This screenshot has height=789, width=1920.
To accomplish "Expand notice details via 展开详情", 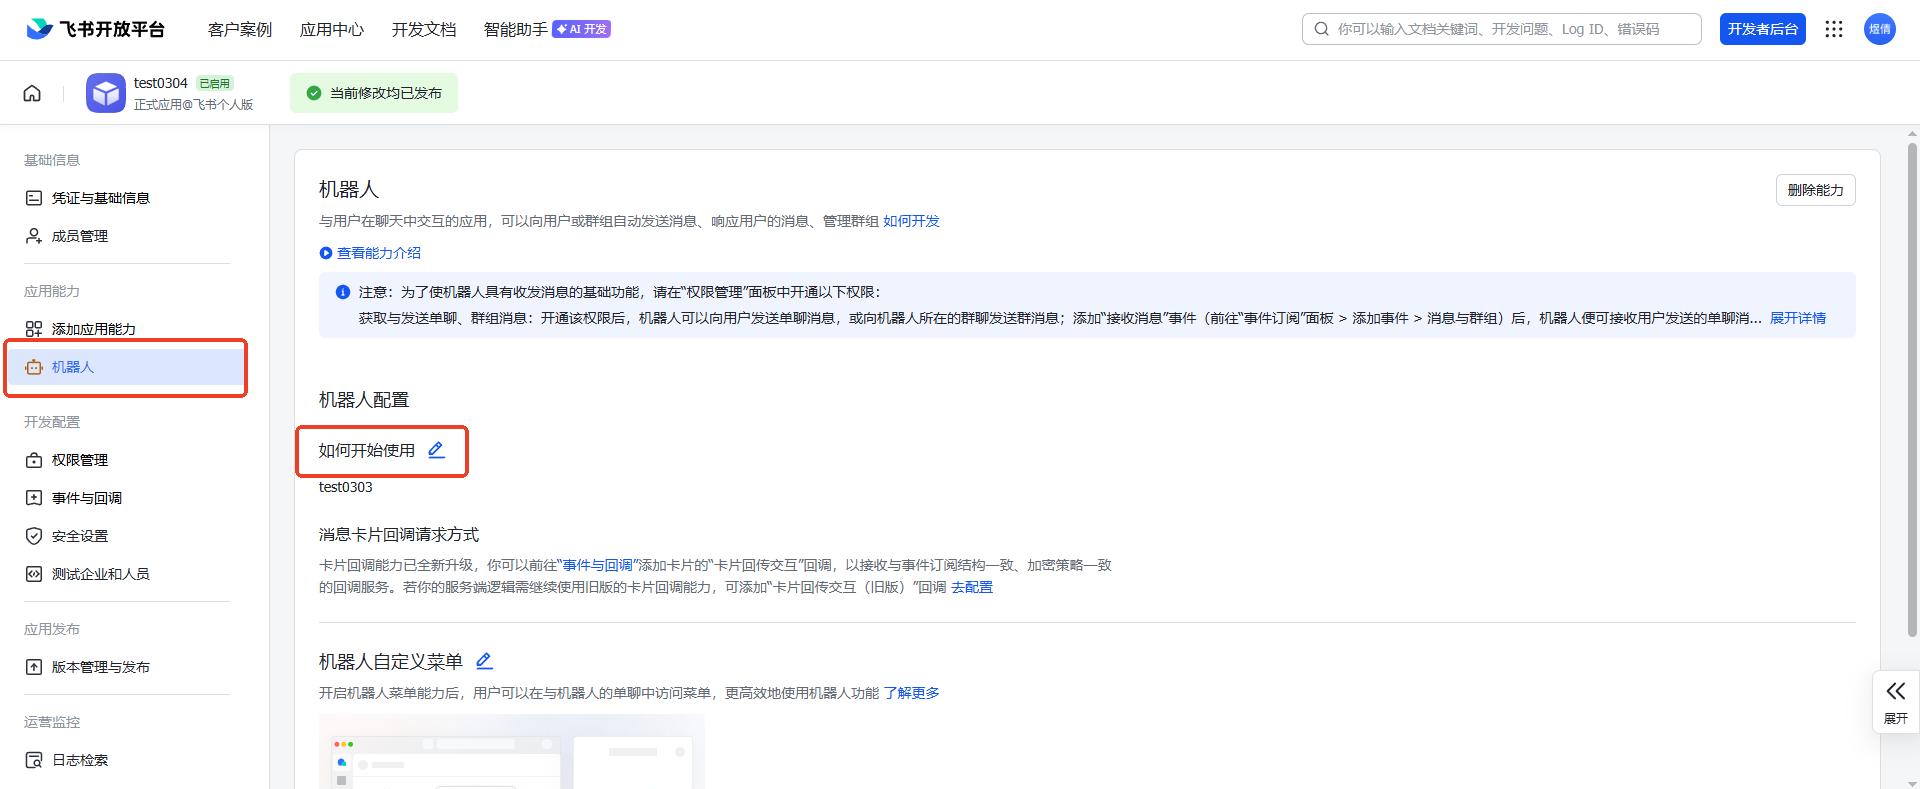I will coord(1797,318).
